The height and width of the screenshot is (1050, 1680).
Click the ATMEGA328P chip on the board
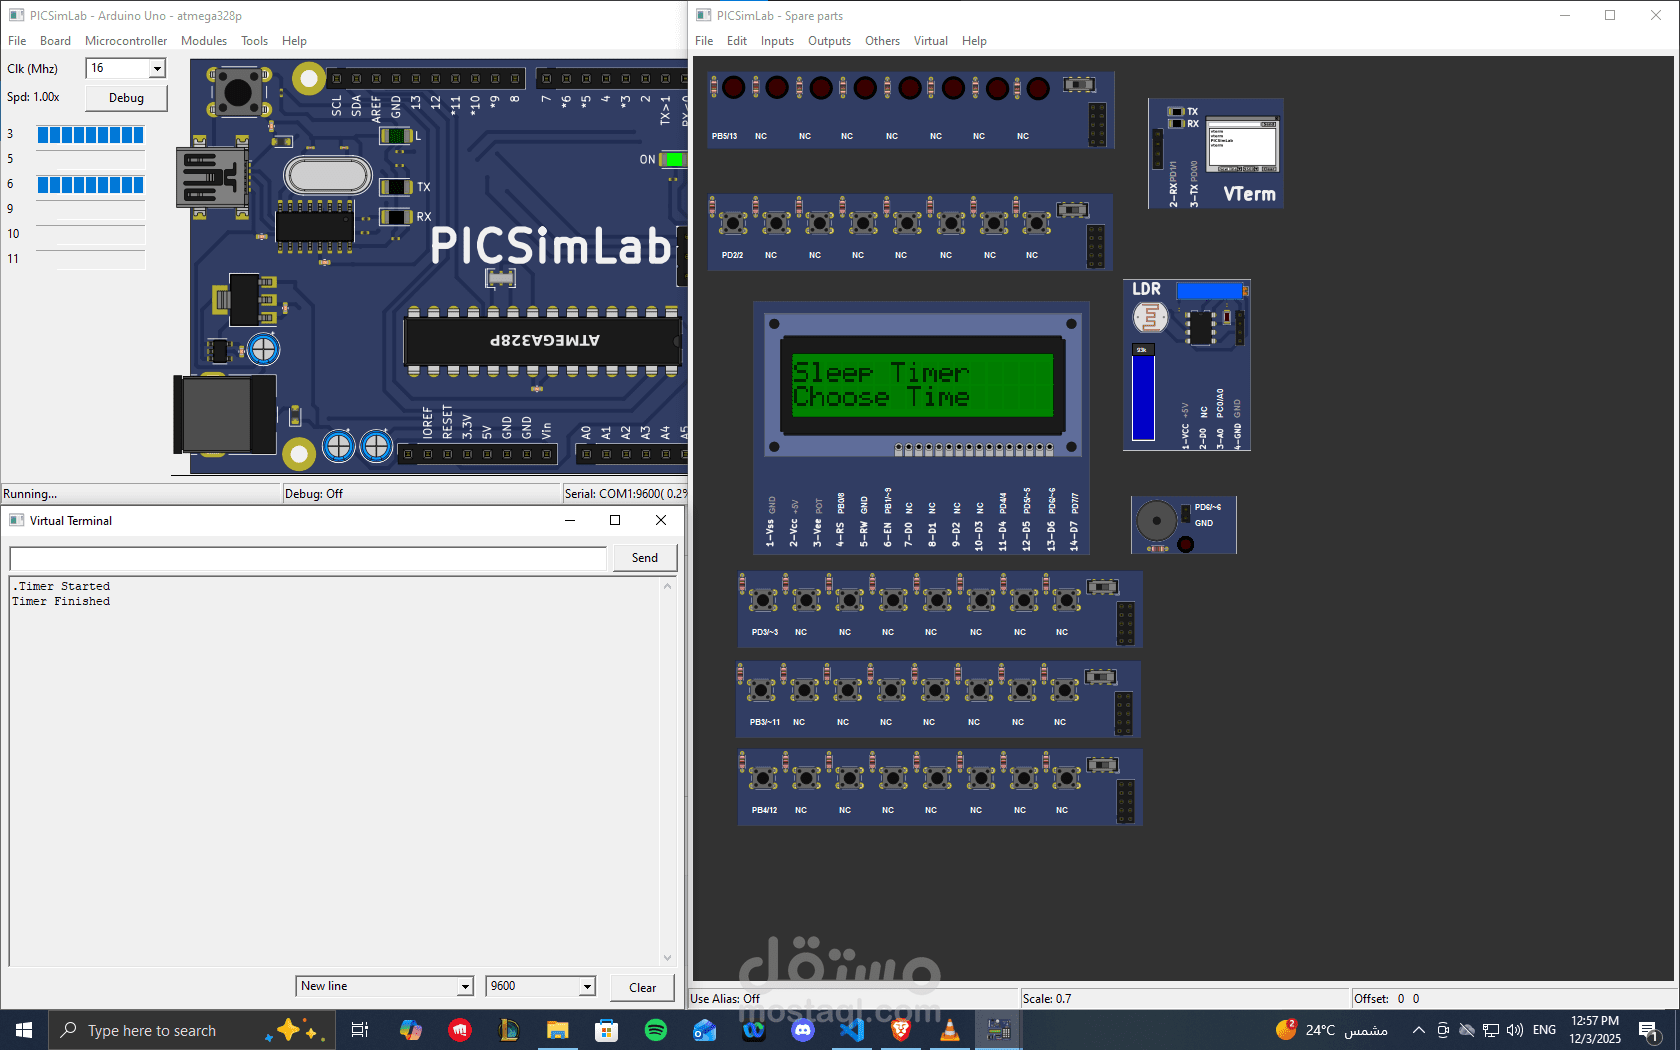pyautogui.click(x=543, y=340)
